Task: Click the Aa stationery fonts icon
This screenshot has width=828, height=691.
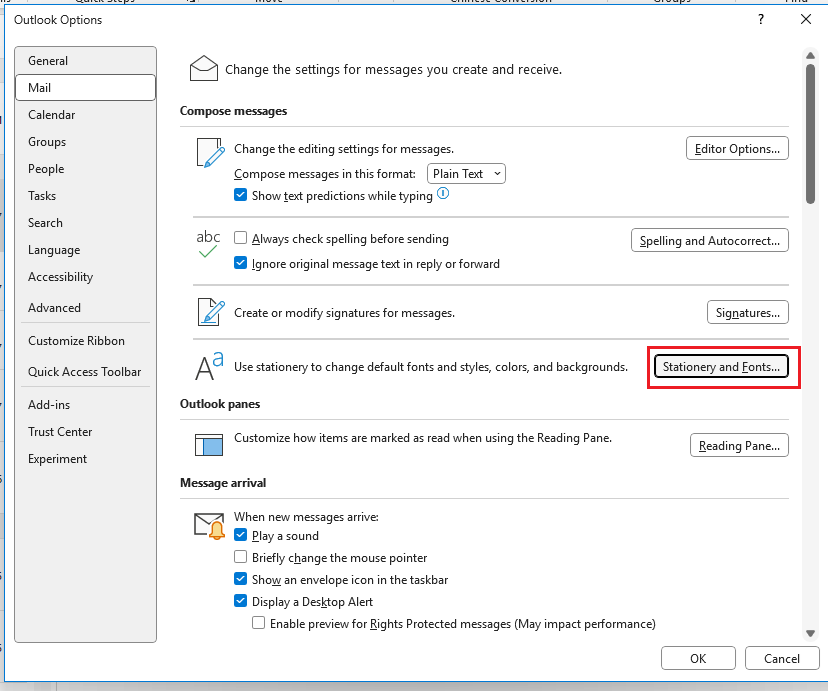Action: coord(209,366)
